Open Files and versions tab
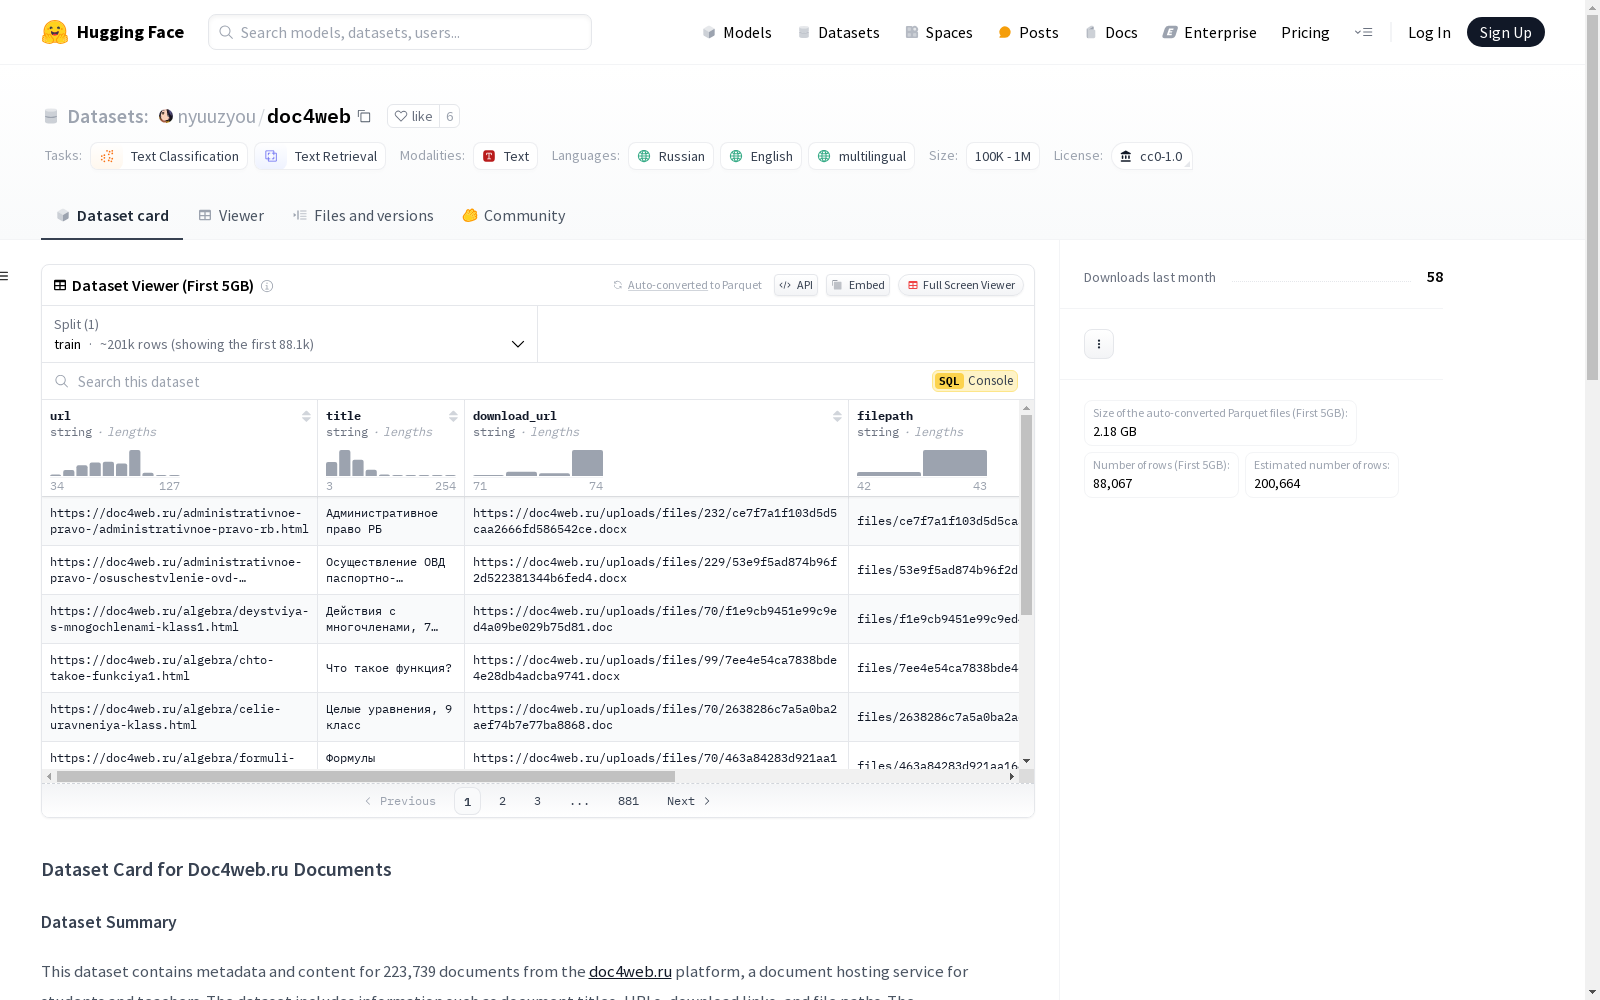1600x1000 pixels. (363, 216)
